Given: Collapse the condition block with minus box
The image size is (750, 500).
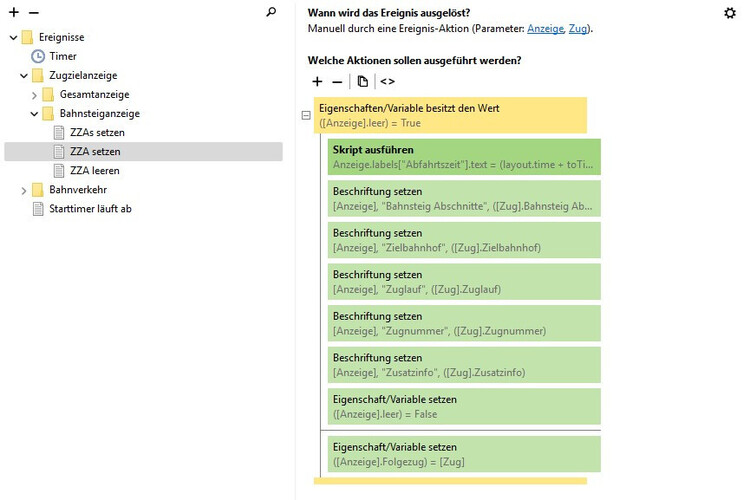Looking at the screenshot, I should pos(305,115).
